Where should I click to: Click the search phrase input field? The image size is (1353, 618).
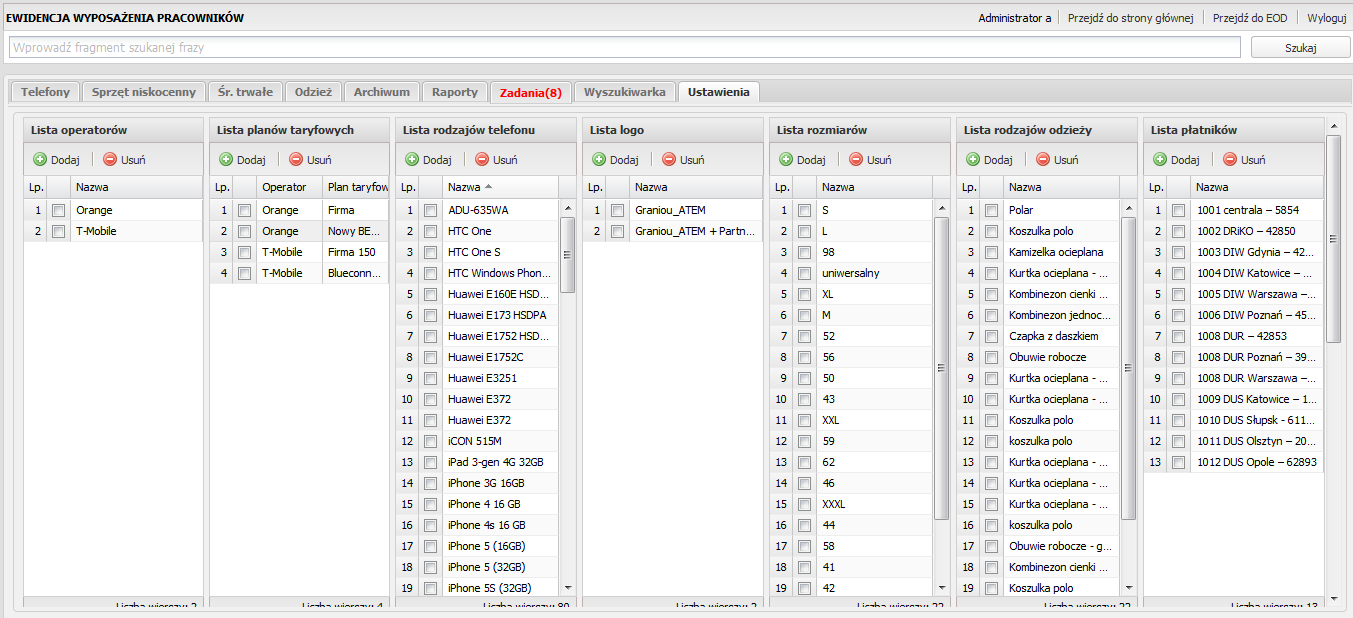pyautogui.click(x=624, y=48)
